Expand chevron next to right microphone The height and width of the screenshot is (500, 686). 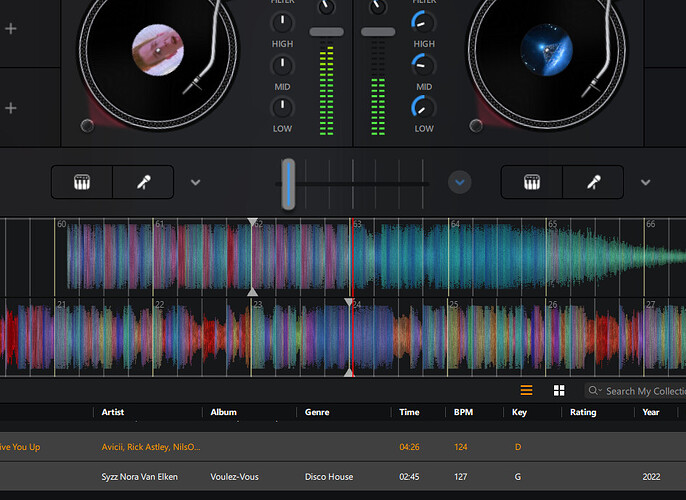[645, 182]
